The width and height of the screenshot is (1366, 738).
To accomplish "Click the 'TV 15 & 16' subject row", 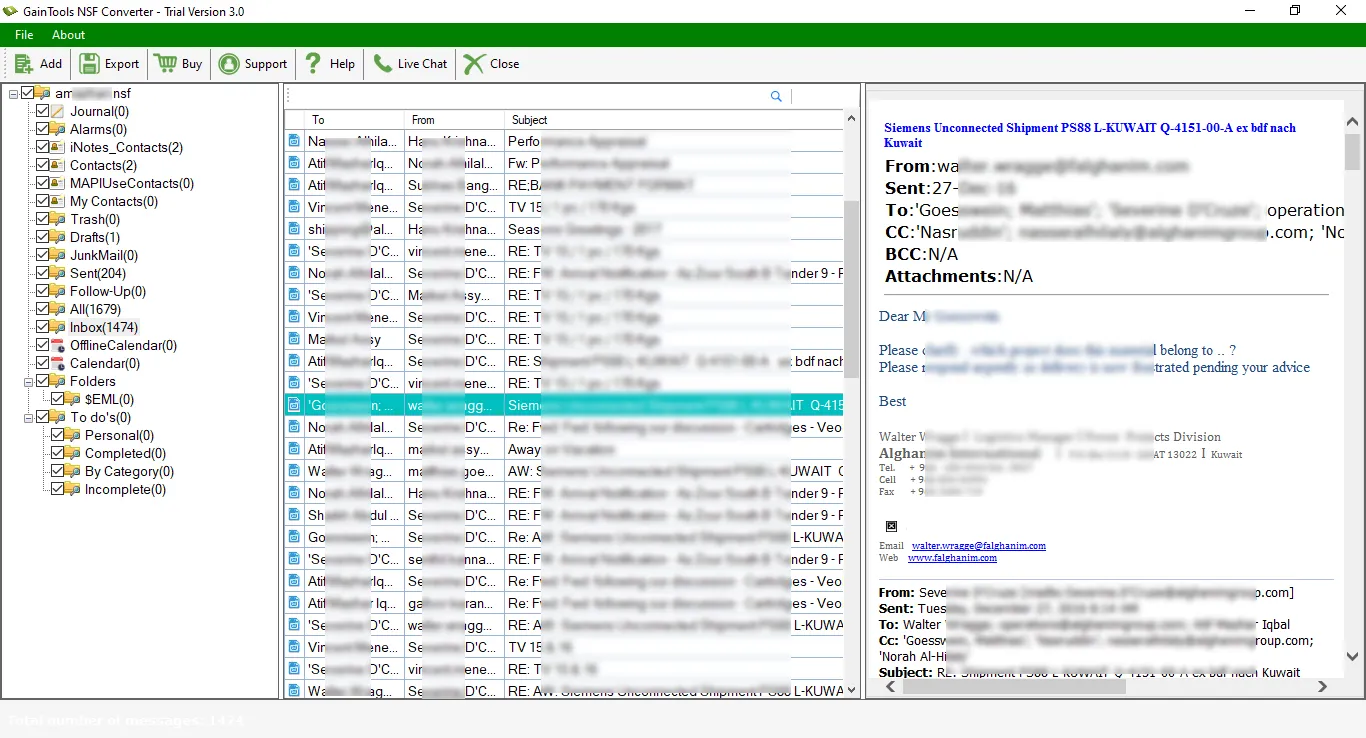I will [x=674, y=647].
